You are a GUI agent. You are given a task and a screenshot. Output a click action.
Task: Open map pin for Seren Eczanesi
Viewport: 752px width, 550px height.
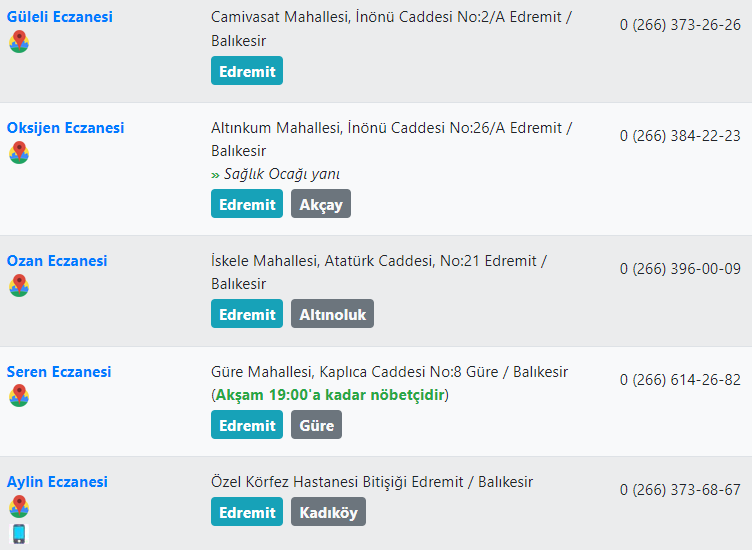19,396
